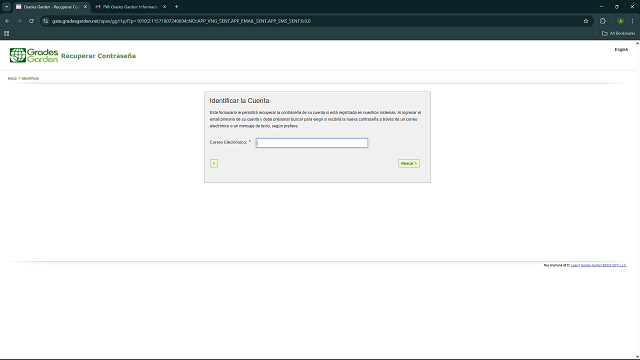
Task: Open a new browser tab
Action: click(176, 7)
